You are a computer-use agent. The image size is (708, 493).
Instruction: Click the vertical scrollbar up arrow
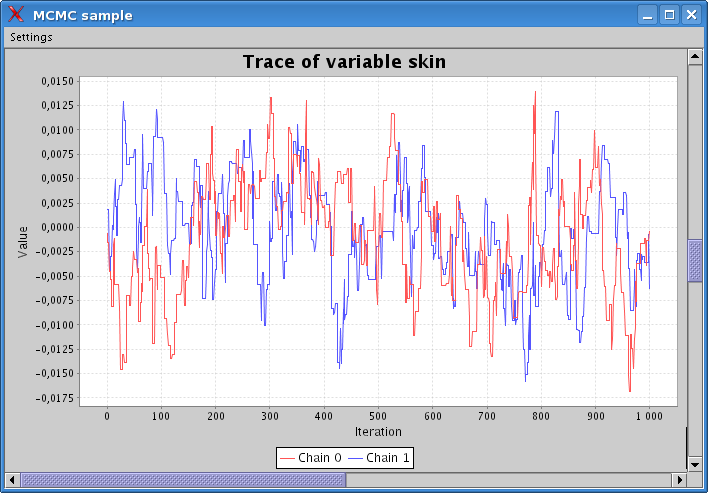[x=694, y=57]
